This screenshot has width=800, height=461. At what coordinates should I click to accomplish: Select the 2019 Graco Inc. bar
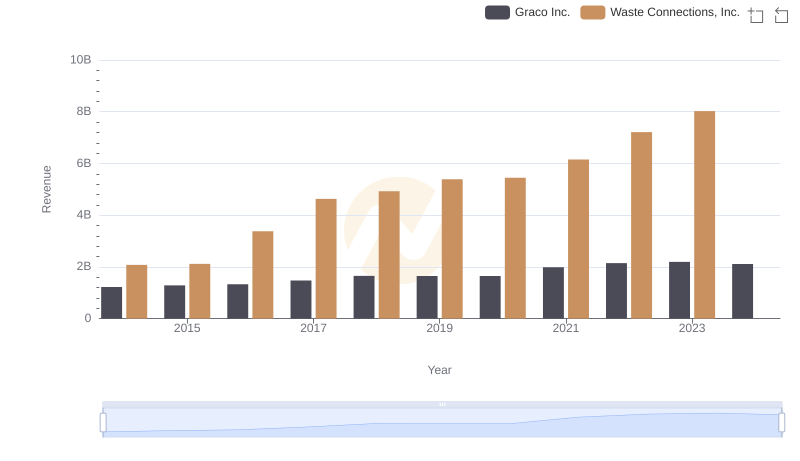tap(427, 297)
